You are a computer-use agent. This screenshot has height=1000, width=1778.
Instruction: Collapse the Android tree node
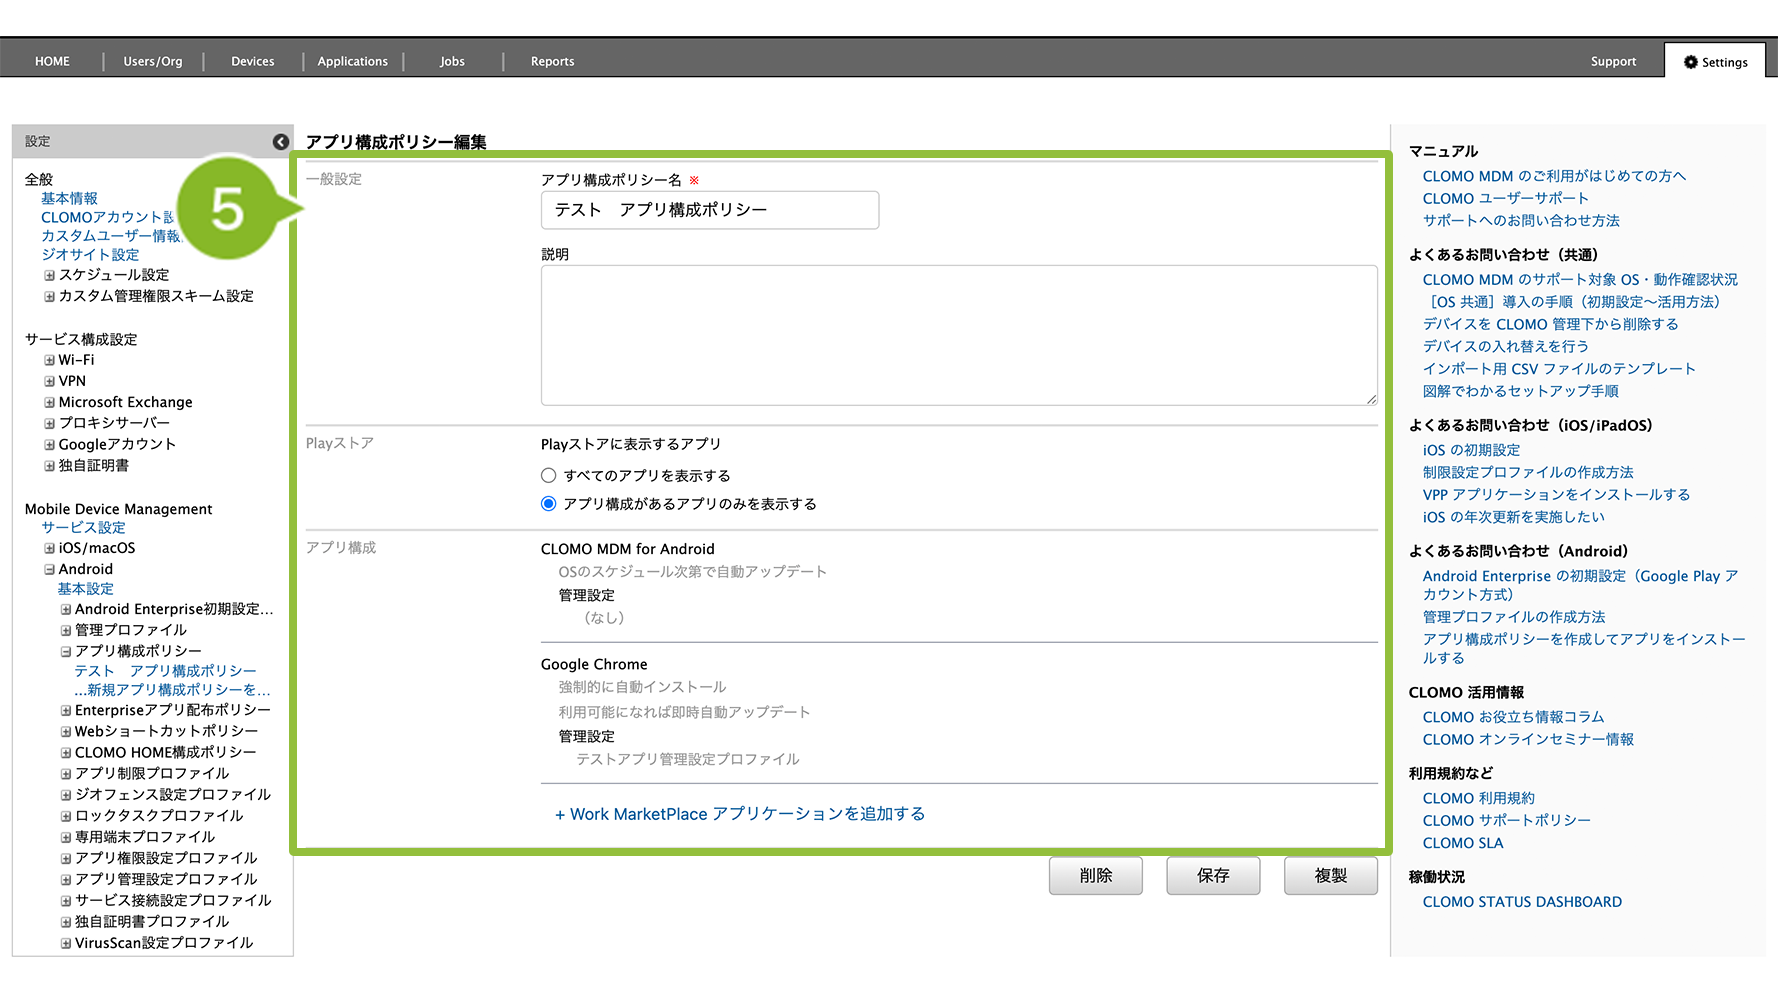49,569
